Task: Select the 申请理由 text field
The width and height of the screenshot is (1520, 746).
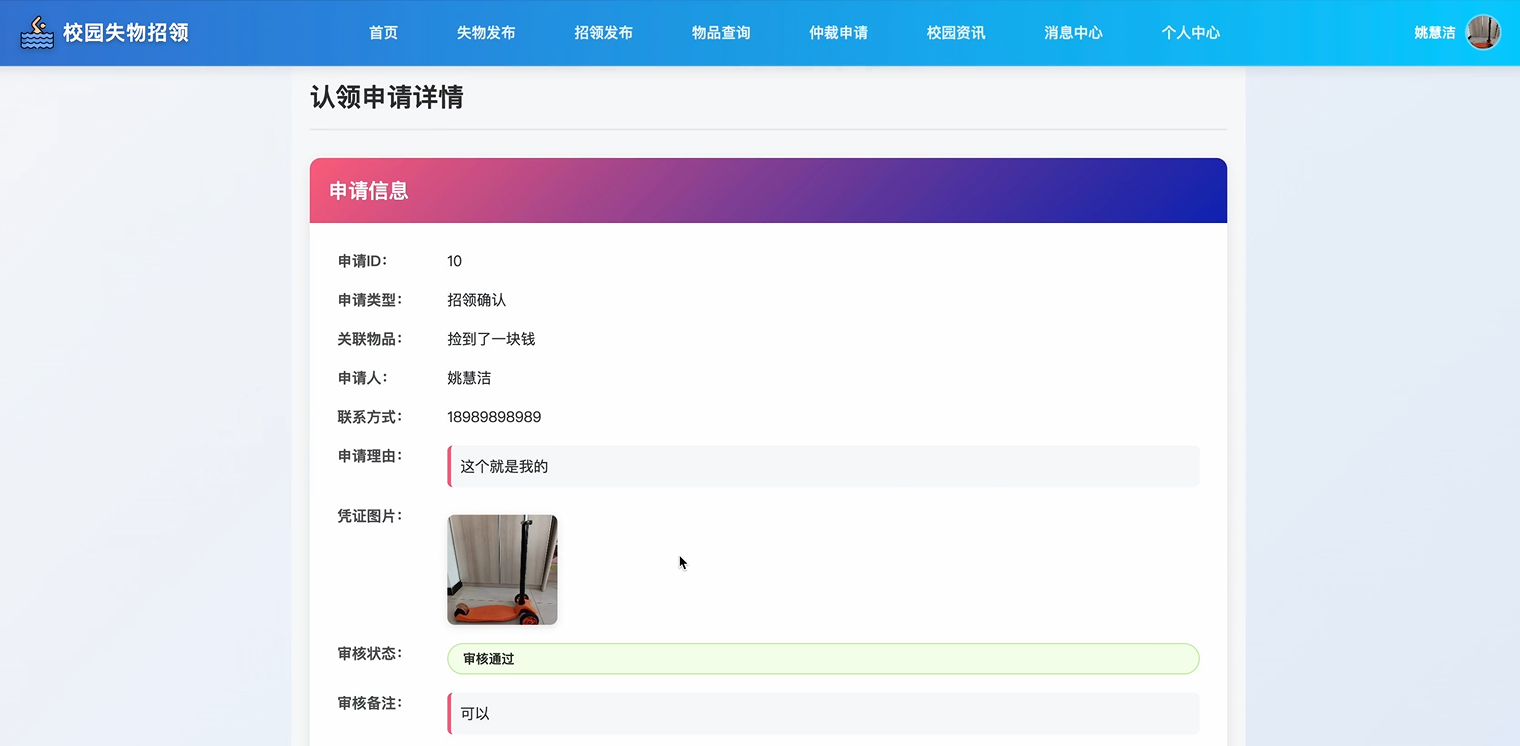Action: pyautogui.click(x=822, y=466)
